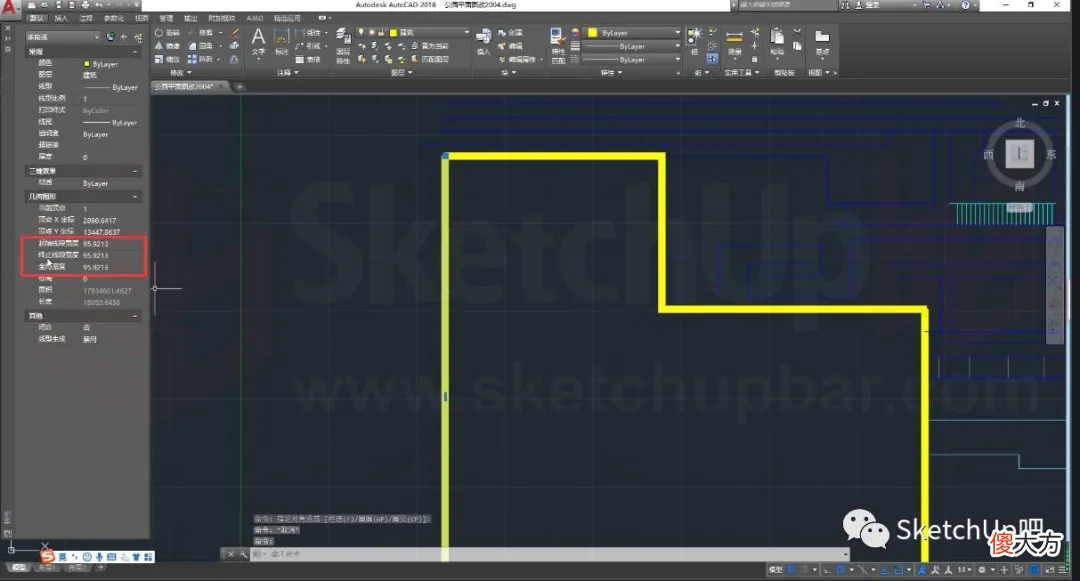This screenshot has height=581, width=1080.
Task: Click the Help question mark icon
Action: pyautogui.click(x=965, y=5)
